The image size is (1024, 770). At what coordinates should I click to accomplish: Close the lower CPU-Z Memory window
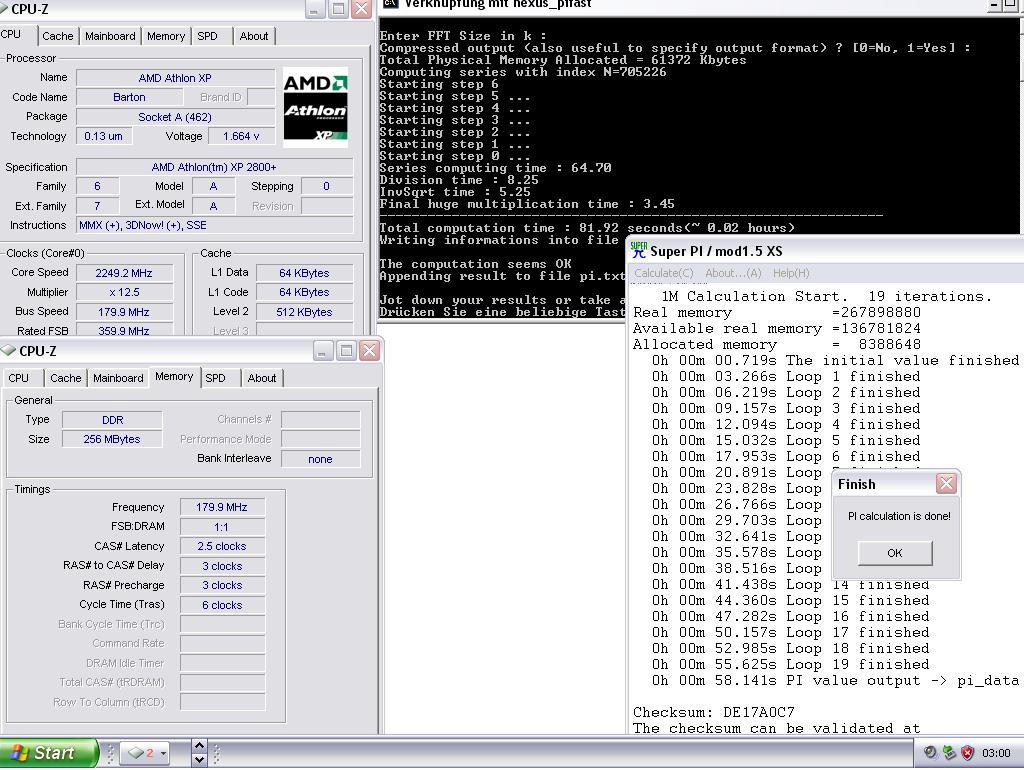tap(369, 351)
